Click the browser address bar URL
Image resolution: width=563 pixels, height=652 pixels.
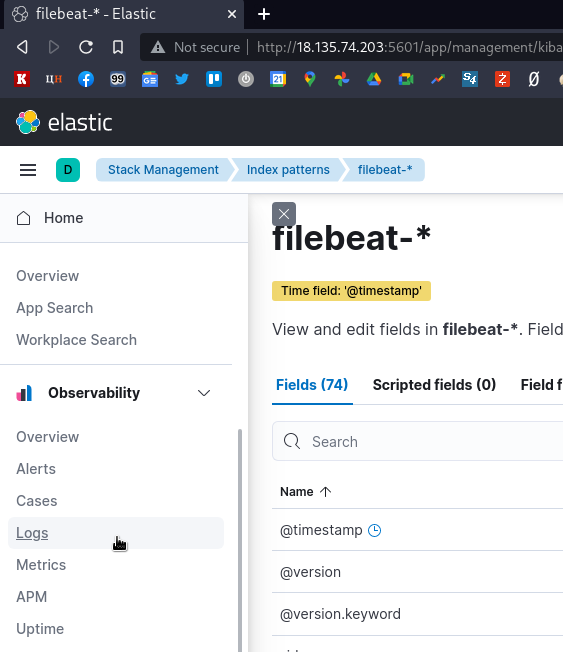coord(409,47)
